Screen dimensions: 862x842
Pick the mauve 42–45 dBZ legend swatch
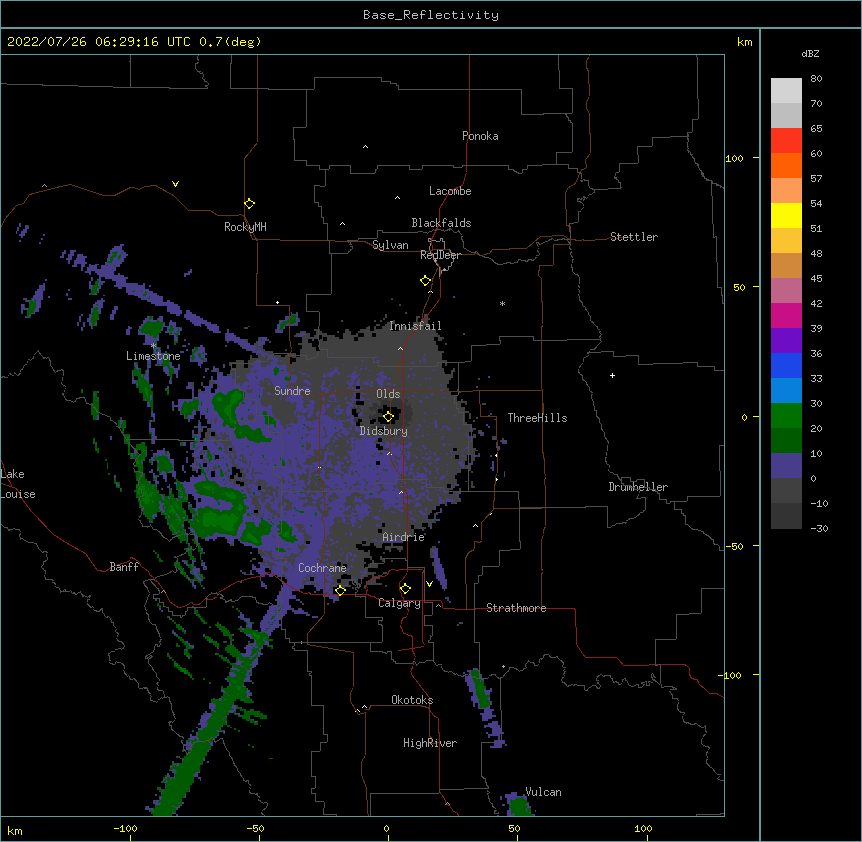[786, 291]
